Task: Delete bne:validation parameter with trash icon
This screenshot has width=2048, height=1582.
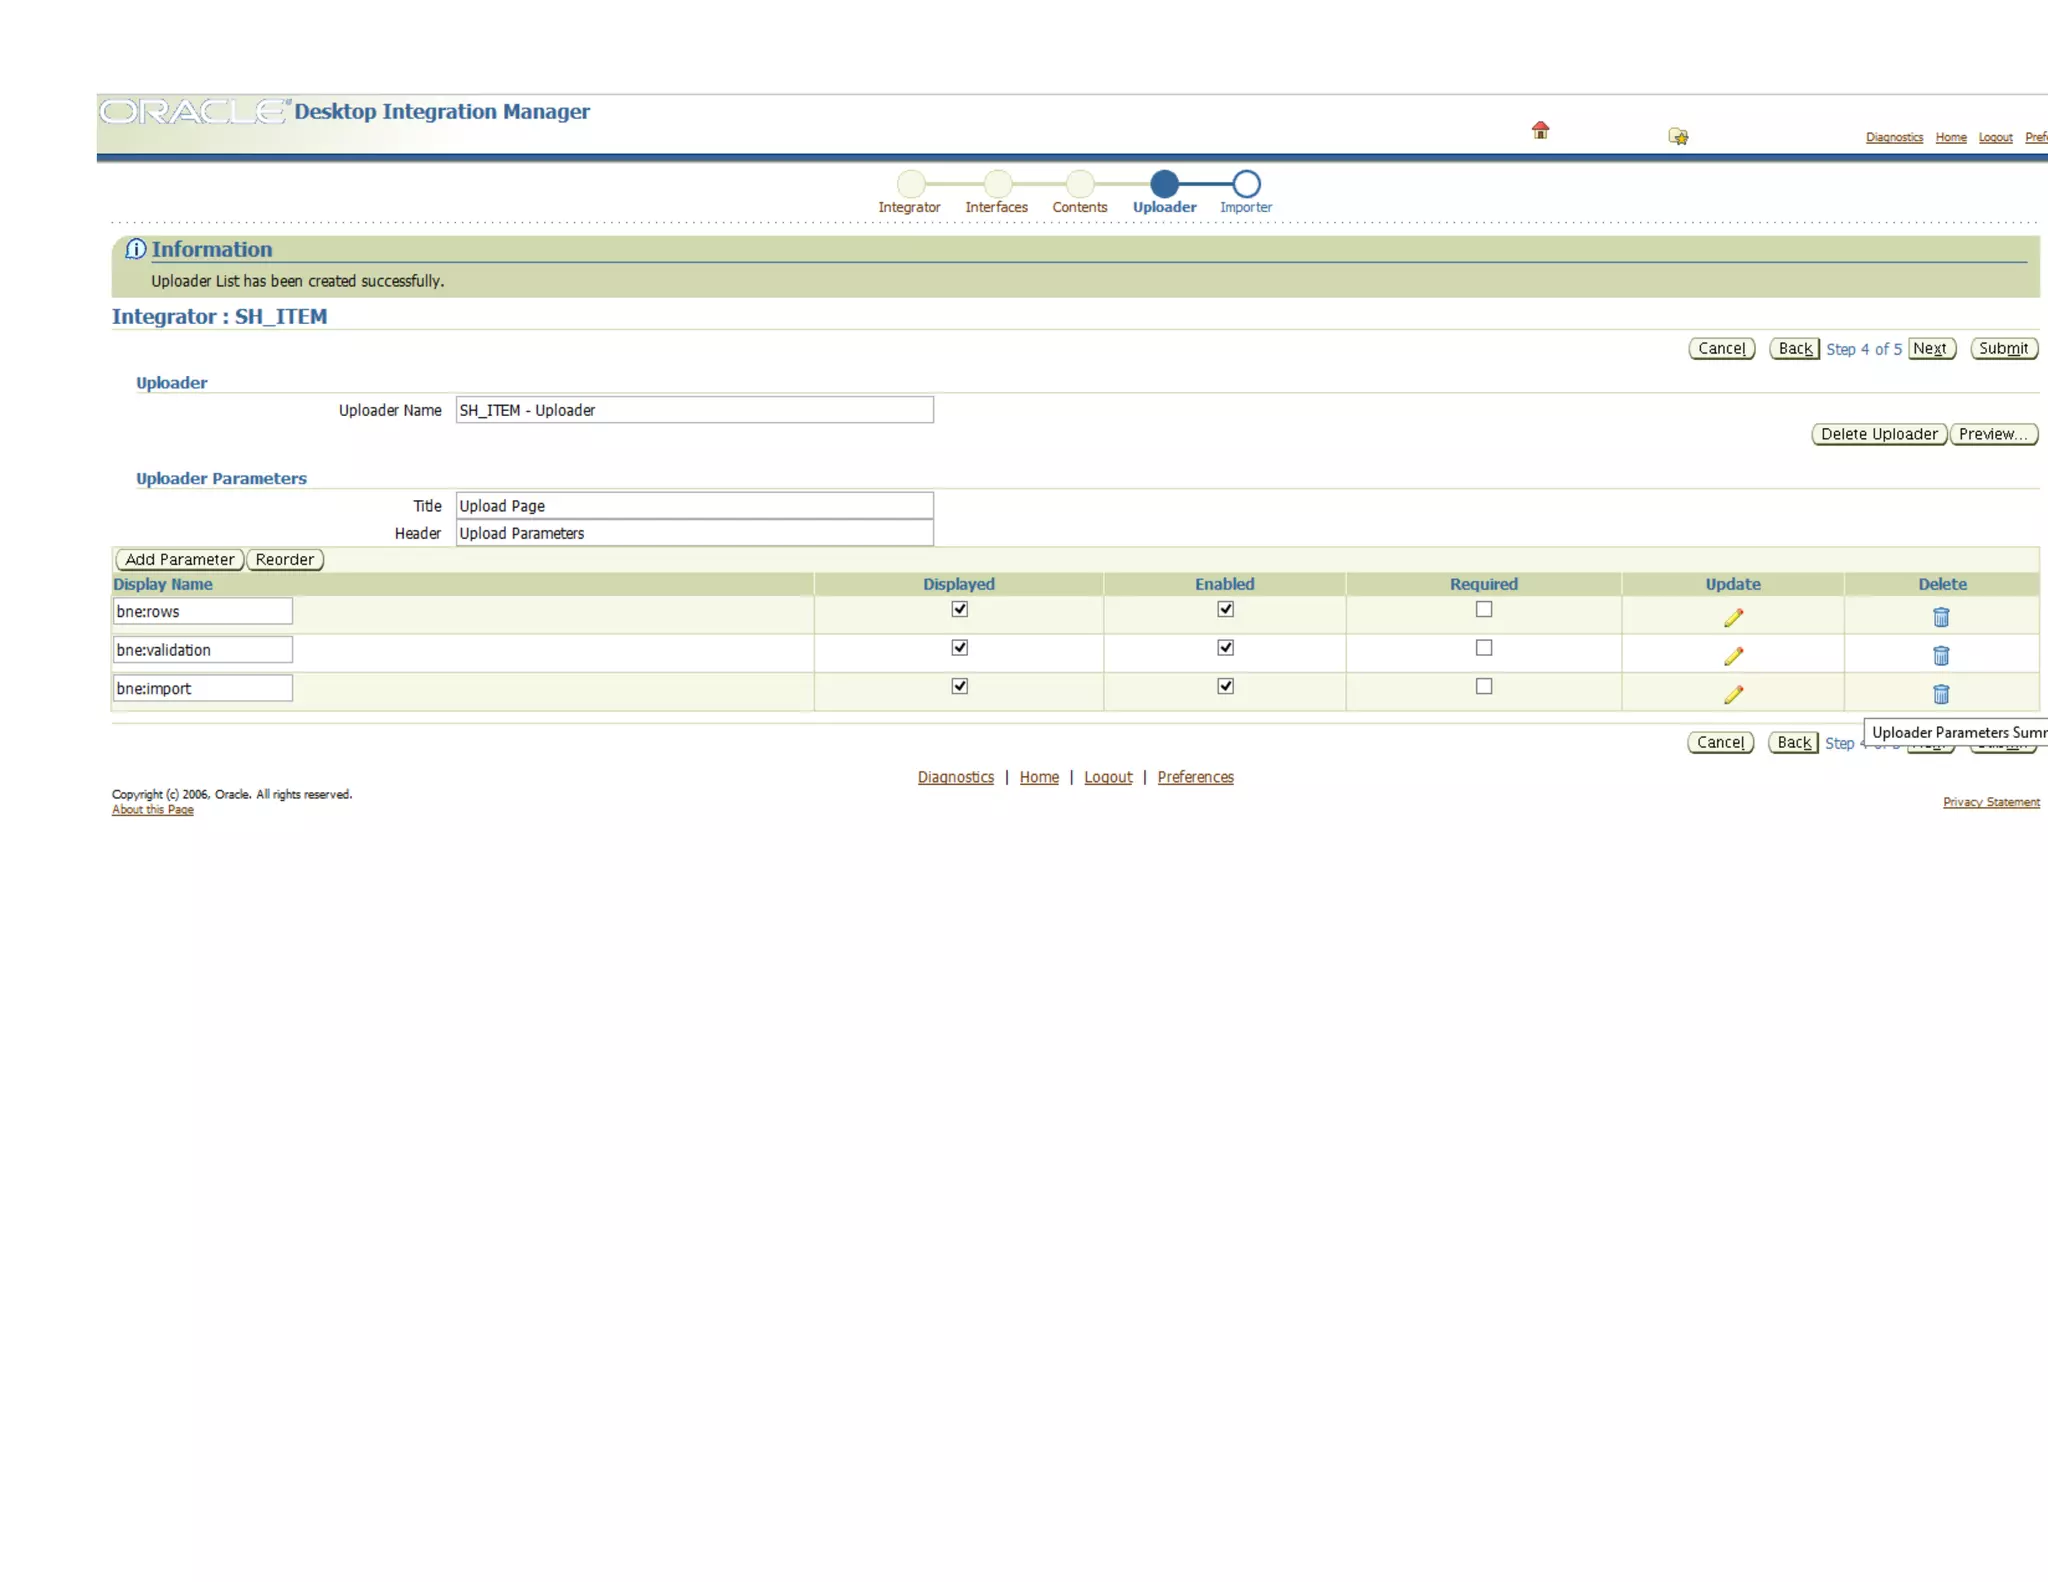Action: 1941,655
